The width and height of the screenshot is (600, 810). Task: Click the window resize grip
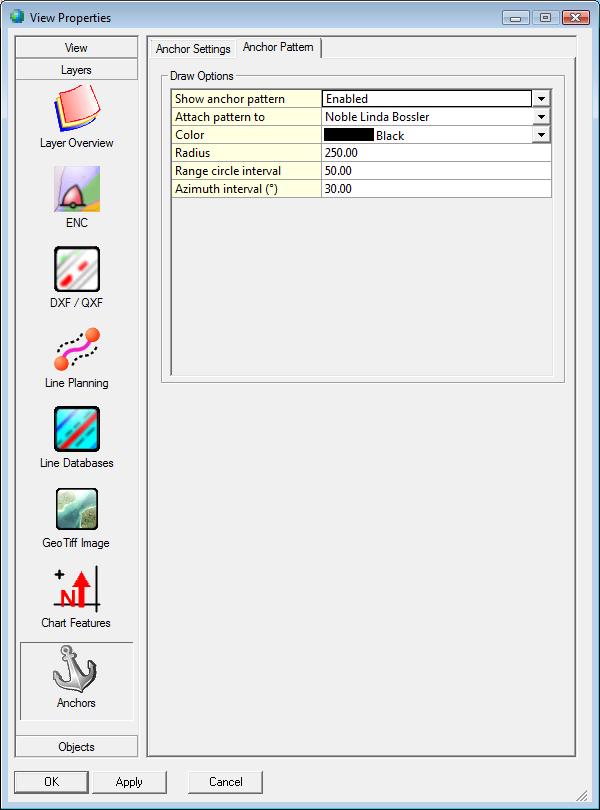click(x=582, y=796)
